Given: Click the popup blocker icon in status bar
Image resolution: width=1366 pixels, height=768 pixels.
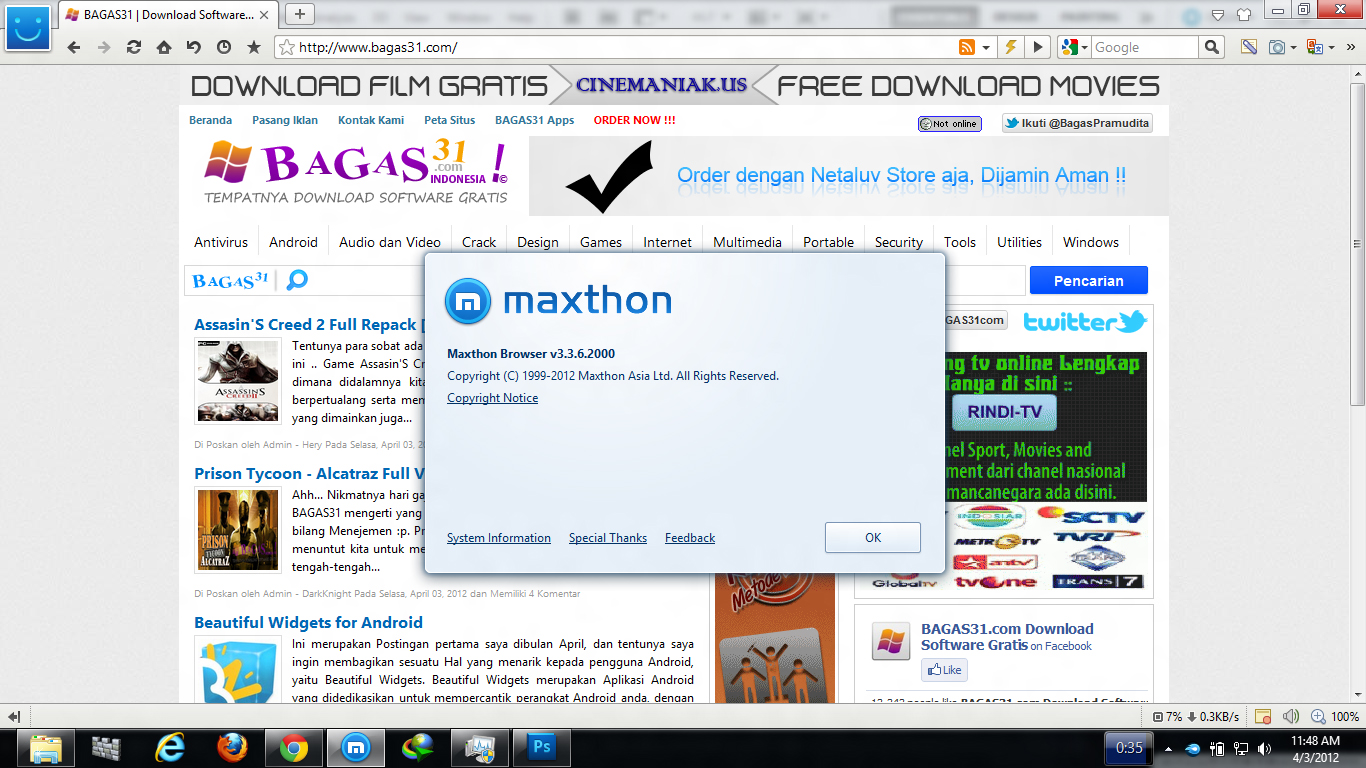Looking at the screenshot, I should (x=1263, y=716).
